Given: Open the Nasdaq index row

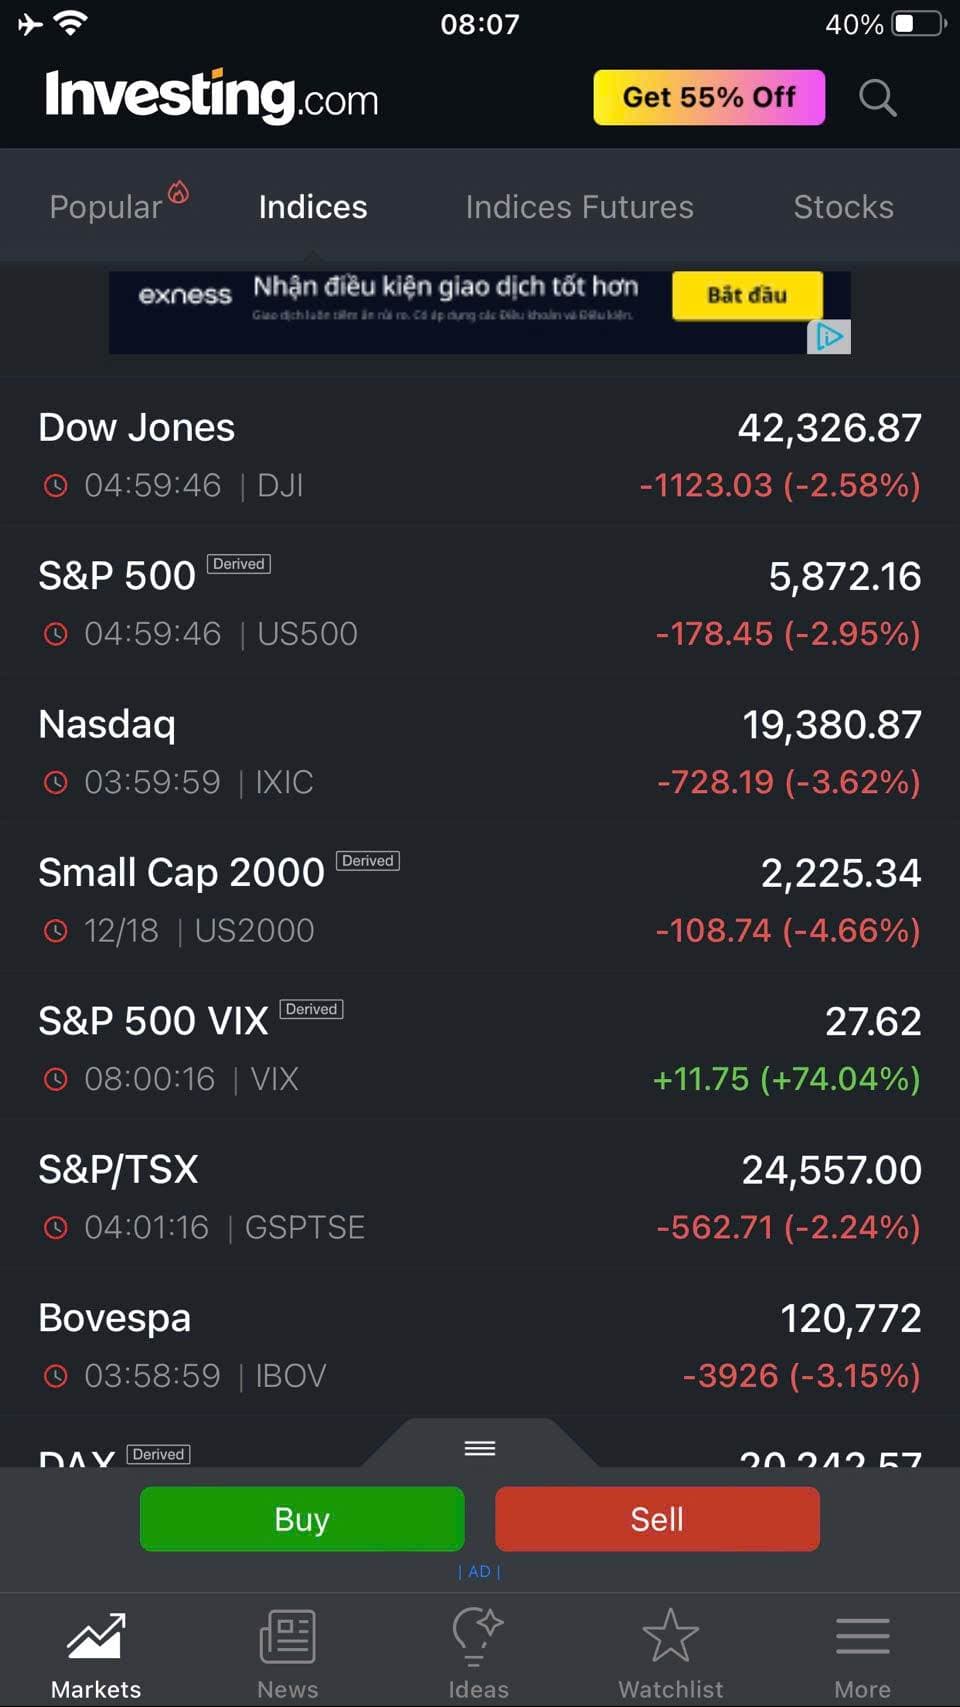Looking at the screenshot, I should coord(480,752).
